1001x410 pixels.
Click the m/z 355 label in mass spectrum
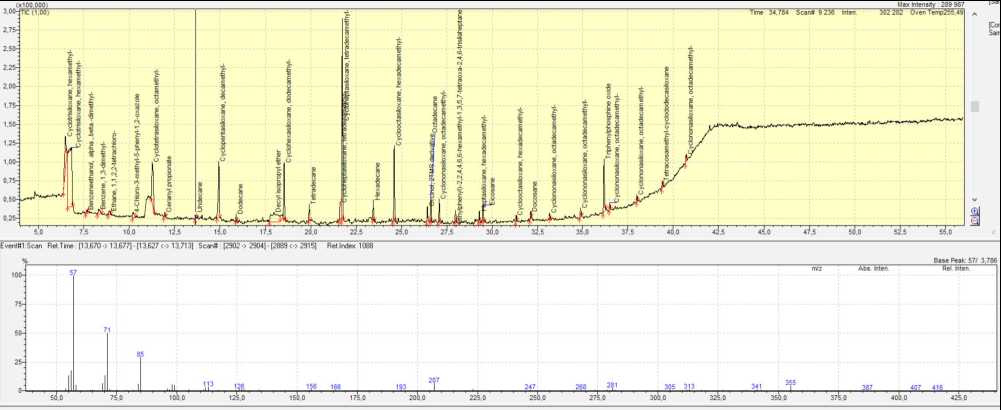click(x=790, y=383)
